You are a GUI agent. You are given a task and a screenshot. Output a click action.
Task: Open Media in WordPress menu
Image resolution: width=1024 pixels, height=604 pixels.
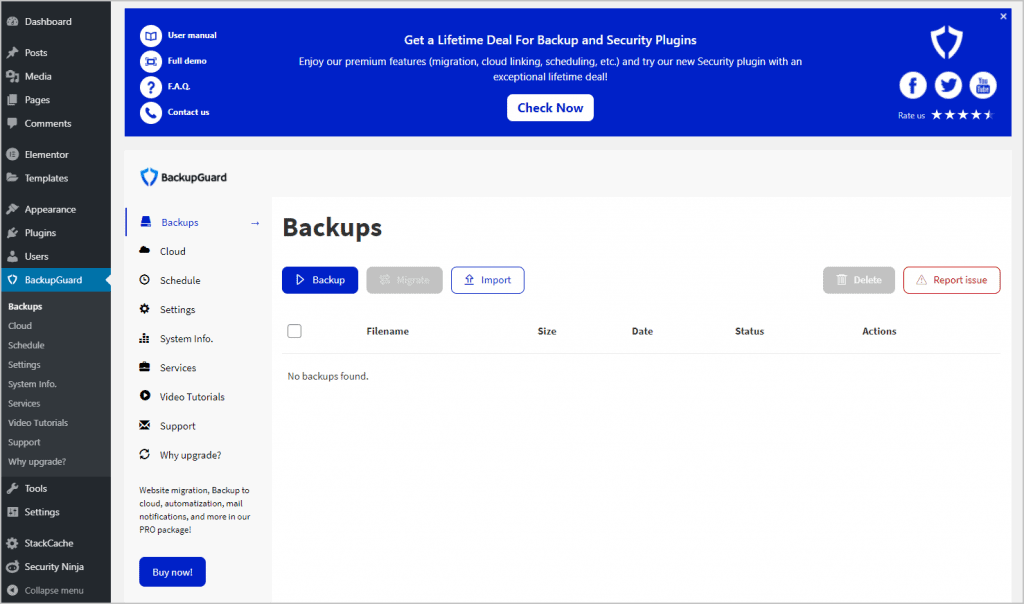[x=56, y=76]
